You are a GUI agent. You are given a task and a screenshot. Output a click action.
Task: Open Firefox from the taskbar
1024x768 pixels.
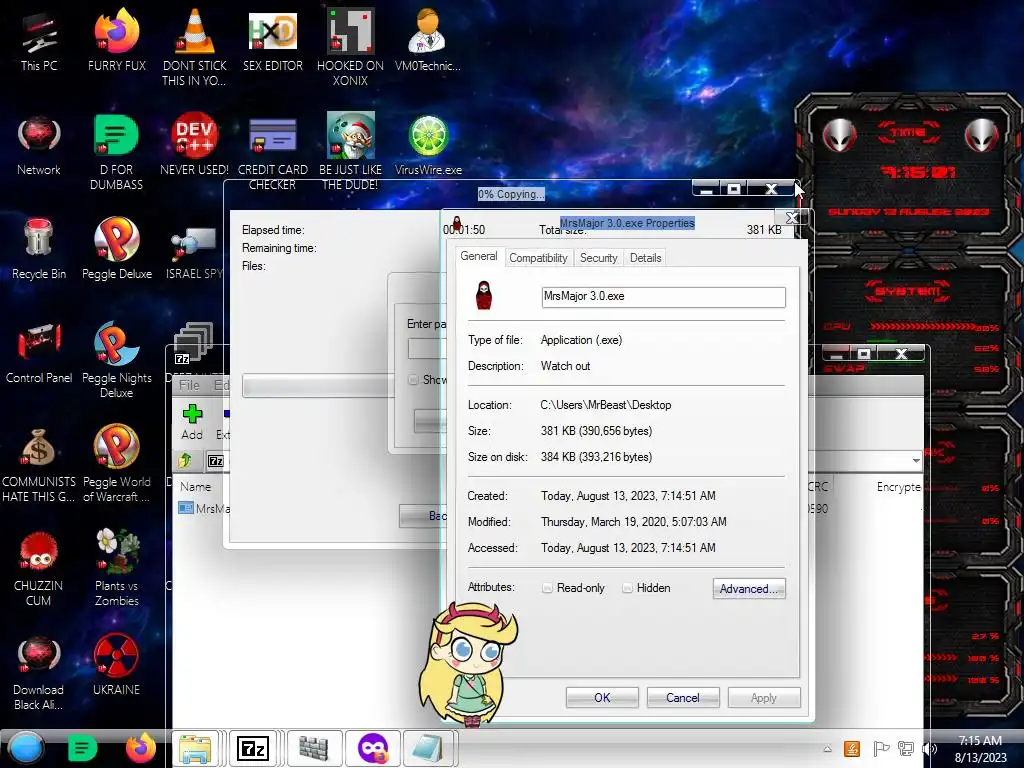[x=140, y=748]
